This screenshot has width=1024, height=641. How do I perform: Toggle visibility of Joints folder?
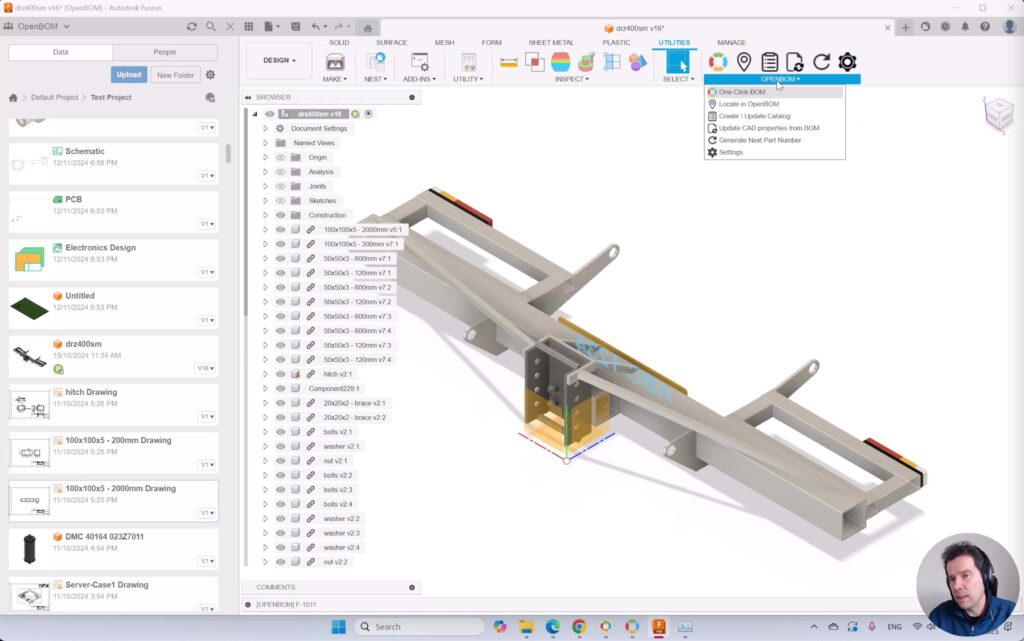pyautogui.click(x=280, y=186)
